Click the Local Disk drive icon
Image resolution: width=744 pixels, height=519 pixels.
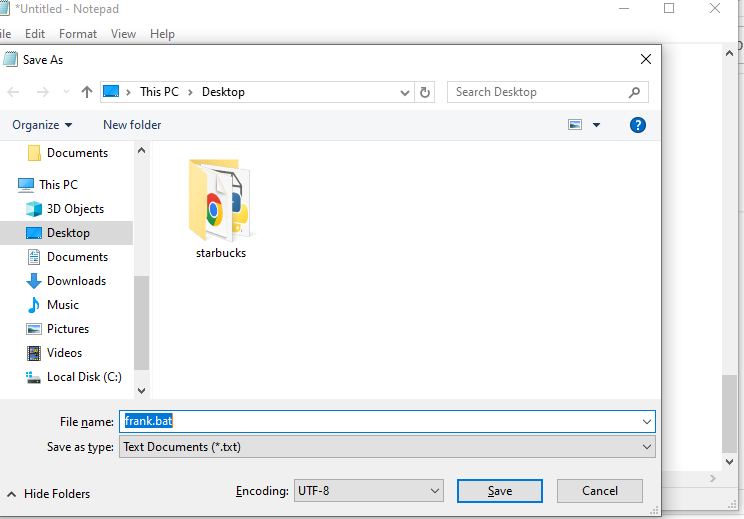(x=33, y=378)
